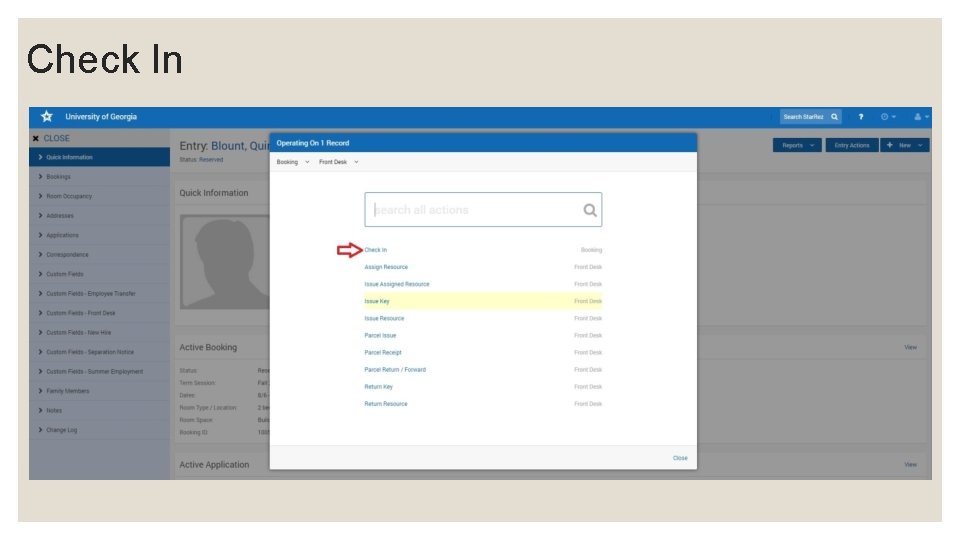The width and height of the screenshot is (960, 540).
Task: Select the Issue Assigned Resource action
Action: point(397,284)
